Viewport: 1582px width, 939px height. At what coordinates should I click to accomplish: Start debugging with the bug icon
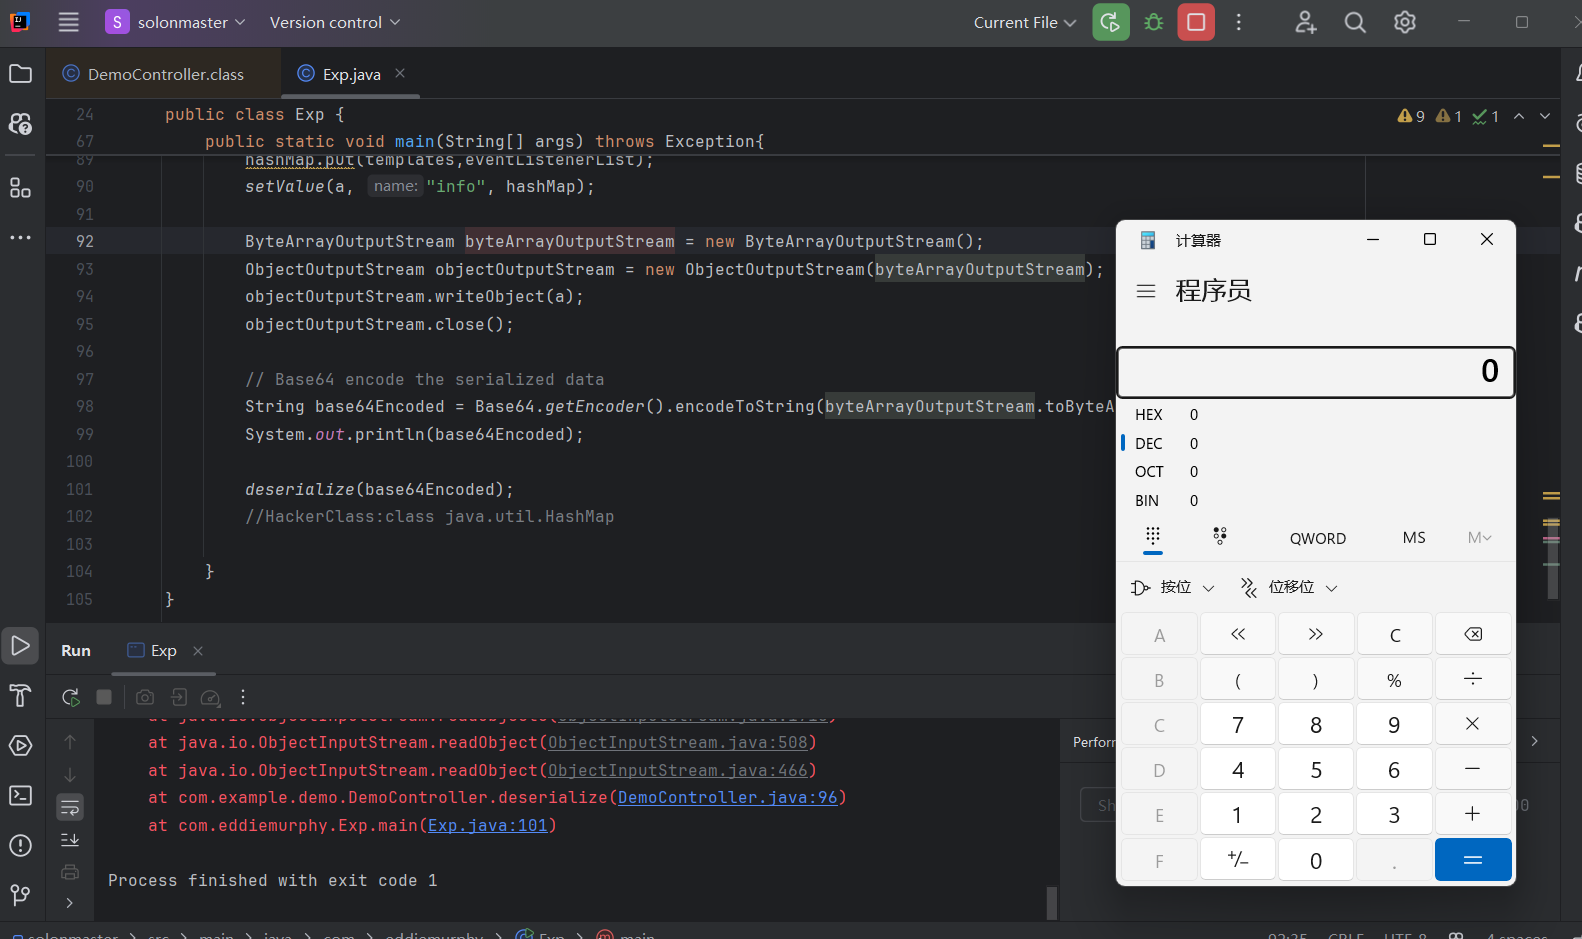click(1153, 22)
